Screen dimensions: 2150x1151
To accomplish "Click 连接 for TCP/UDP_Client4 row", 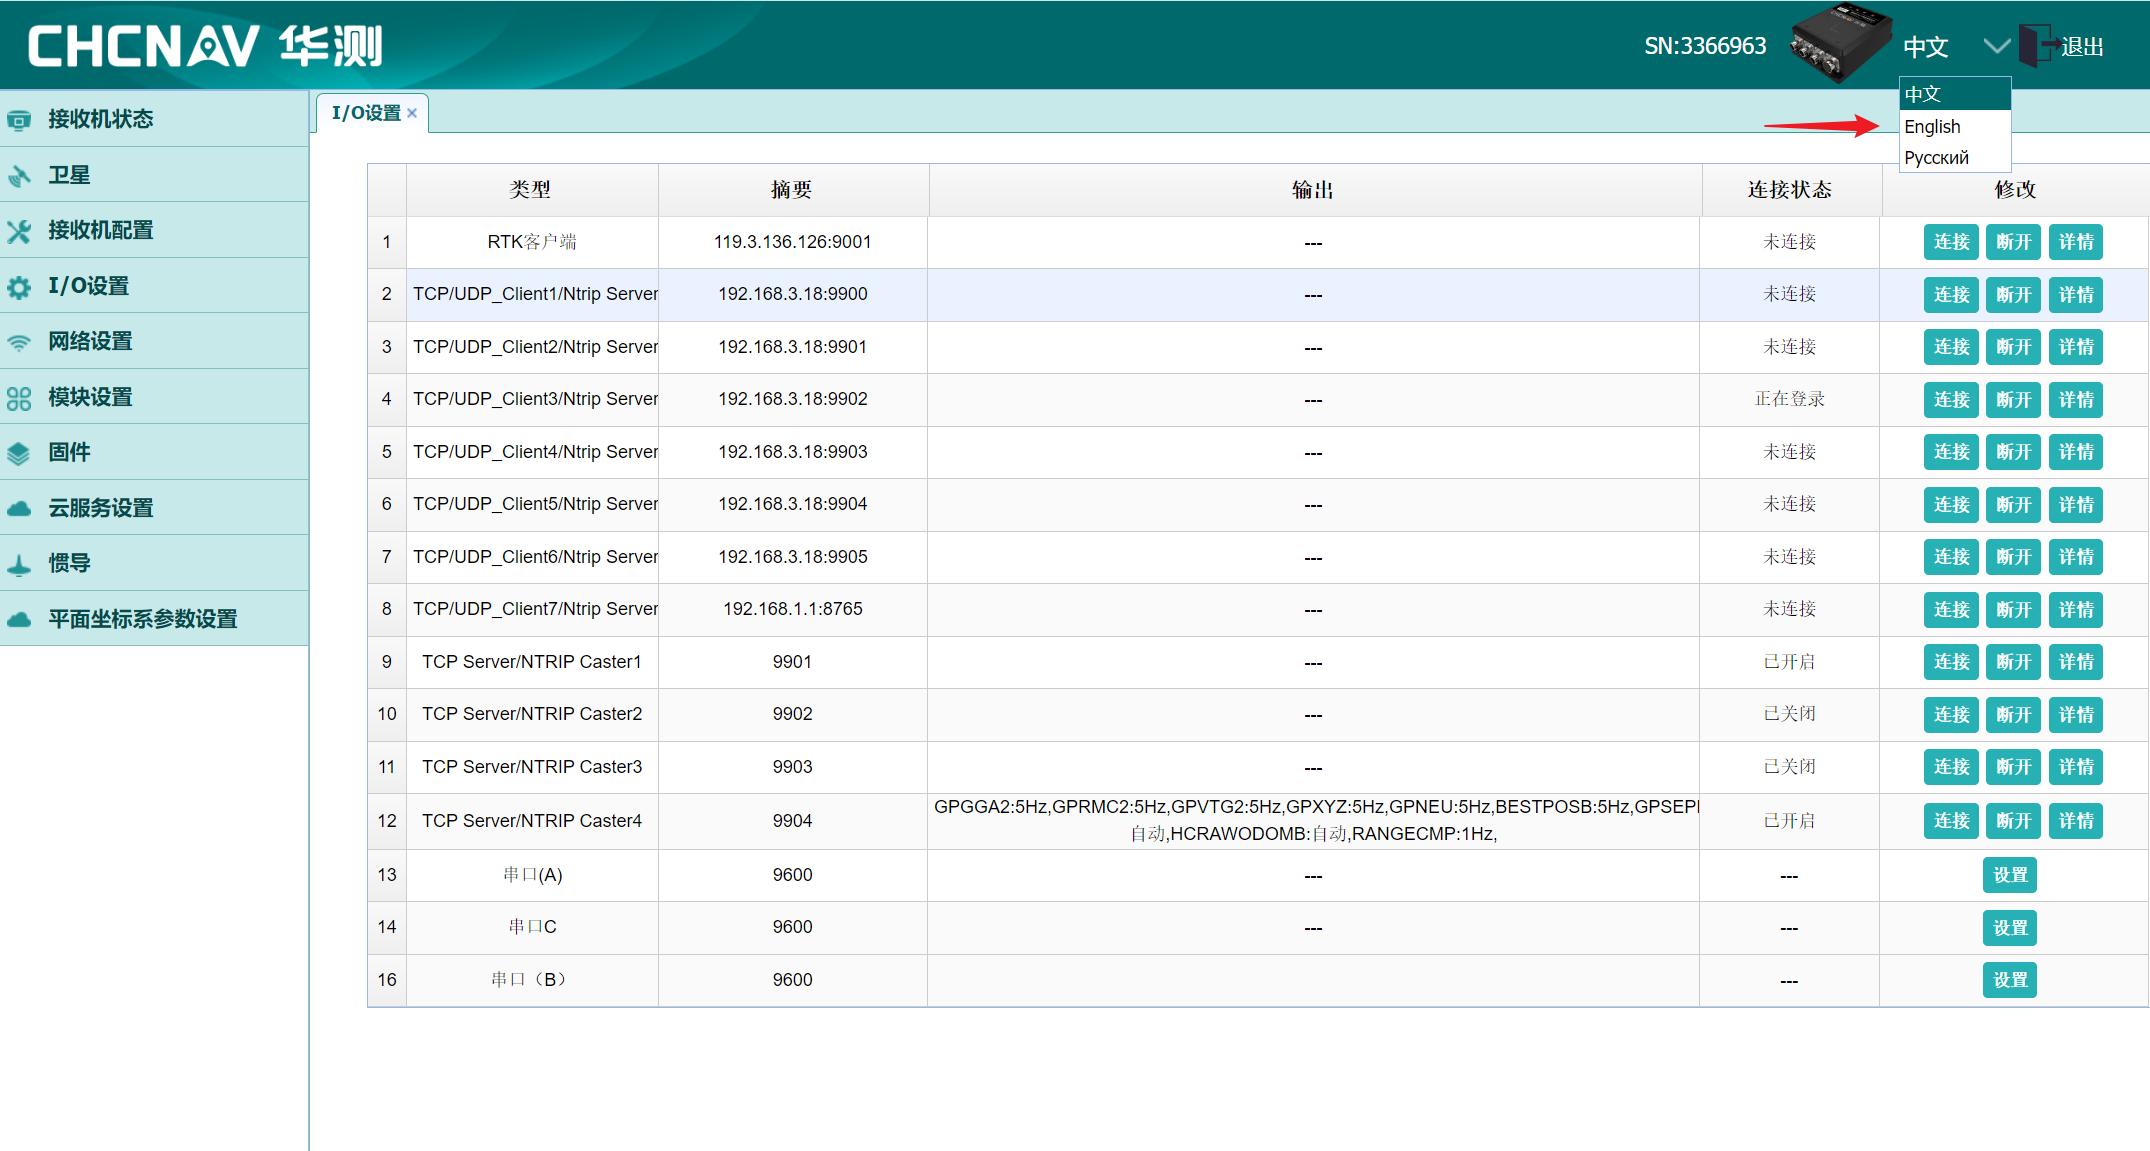I will click(1951, 452).
